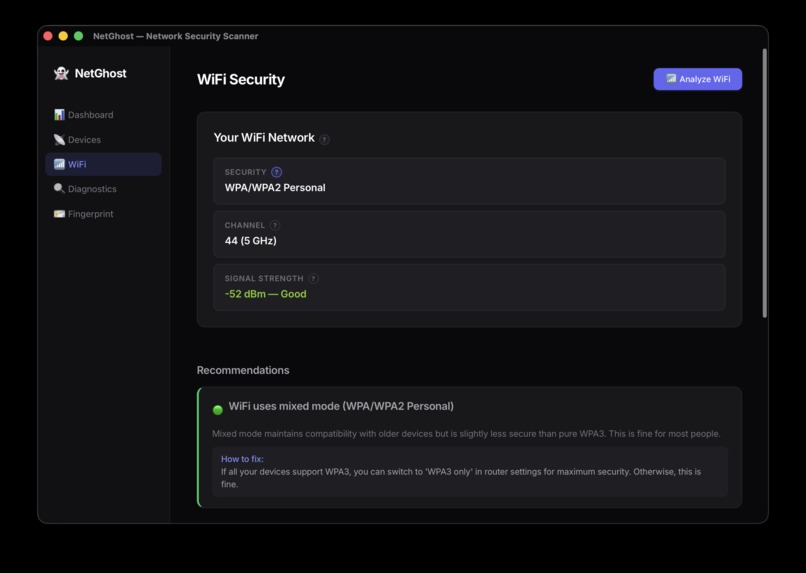Click the WiFi Security page heading
This screenshot has height=573, width=806.
241,80
